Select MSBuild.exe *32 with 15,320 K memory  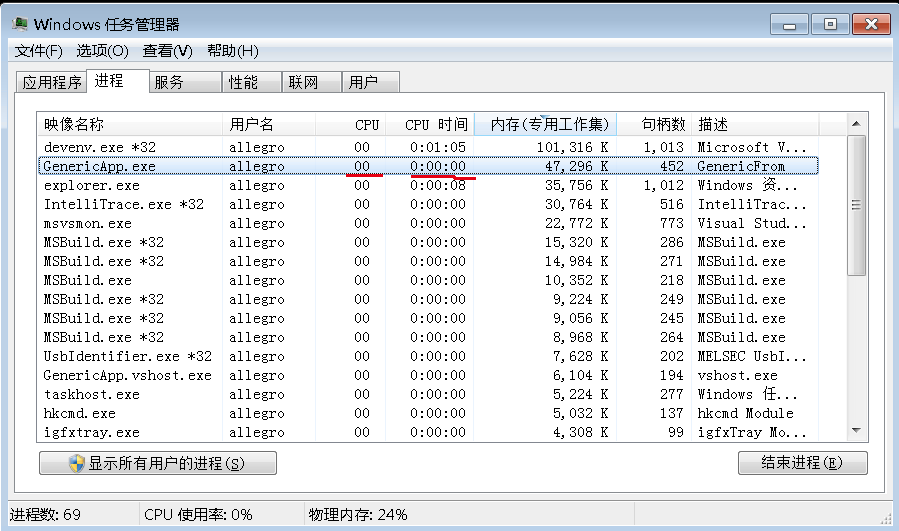pos(428,242)
